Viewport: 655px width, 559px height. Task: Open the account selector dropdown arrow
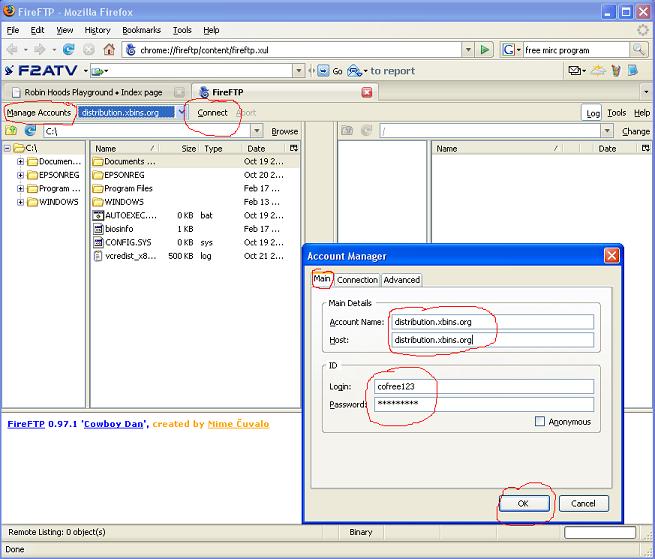[x=181, y=112]
